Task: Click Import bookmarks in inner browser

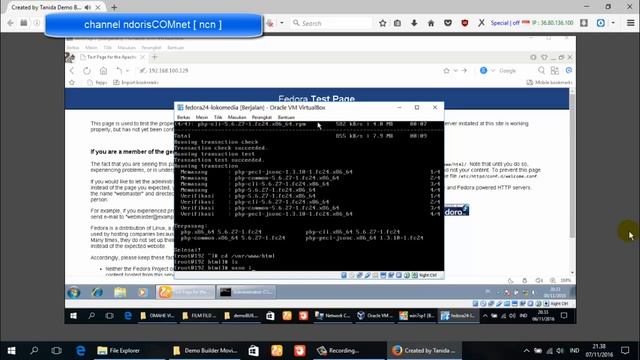Action: pyautogui.click(x=136, y=82)
